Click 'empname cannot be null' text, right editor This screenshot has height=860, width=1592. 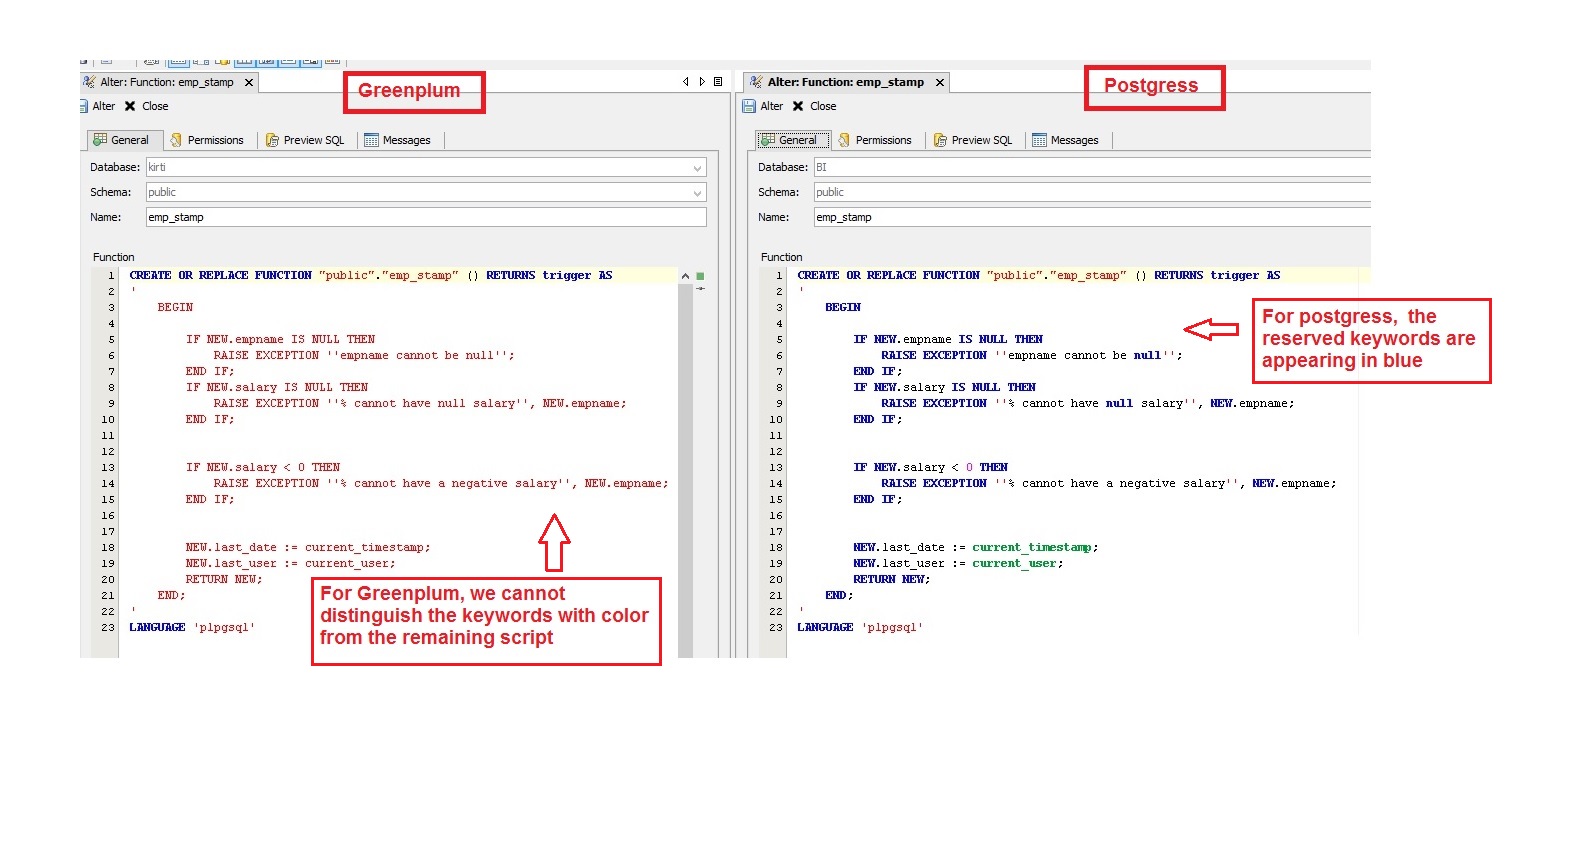1085,355
